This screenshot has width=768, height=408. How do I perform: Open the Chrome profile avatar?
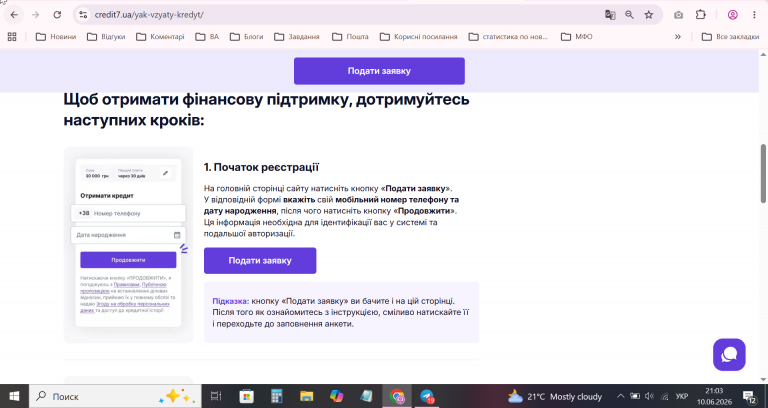pos(733,15)
